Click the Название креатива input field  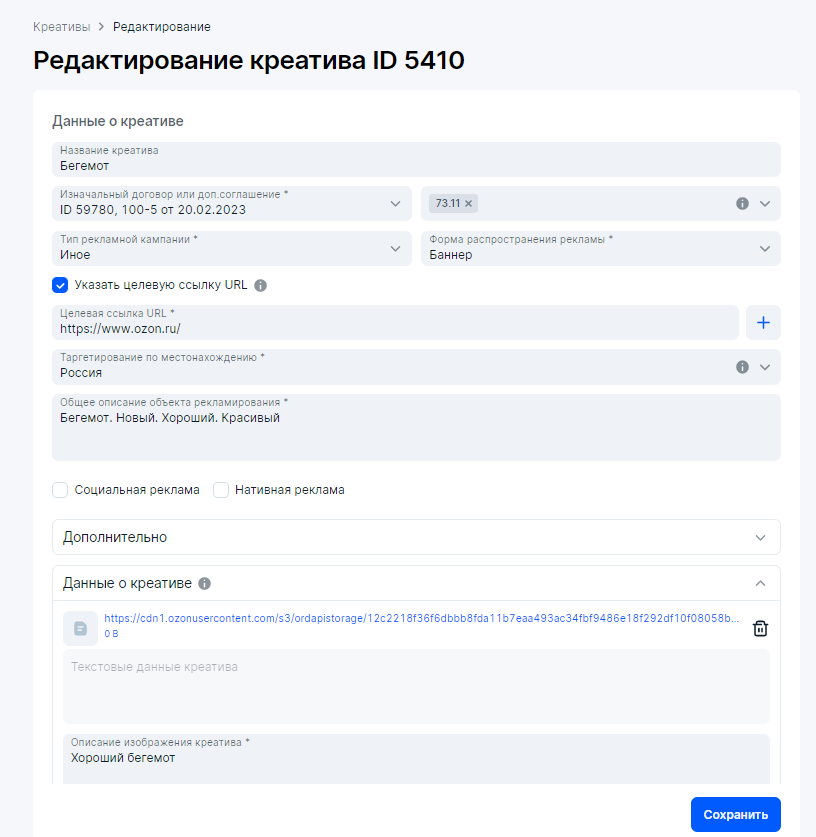coord(416,160)
